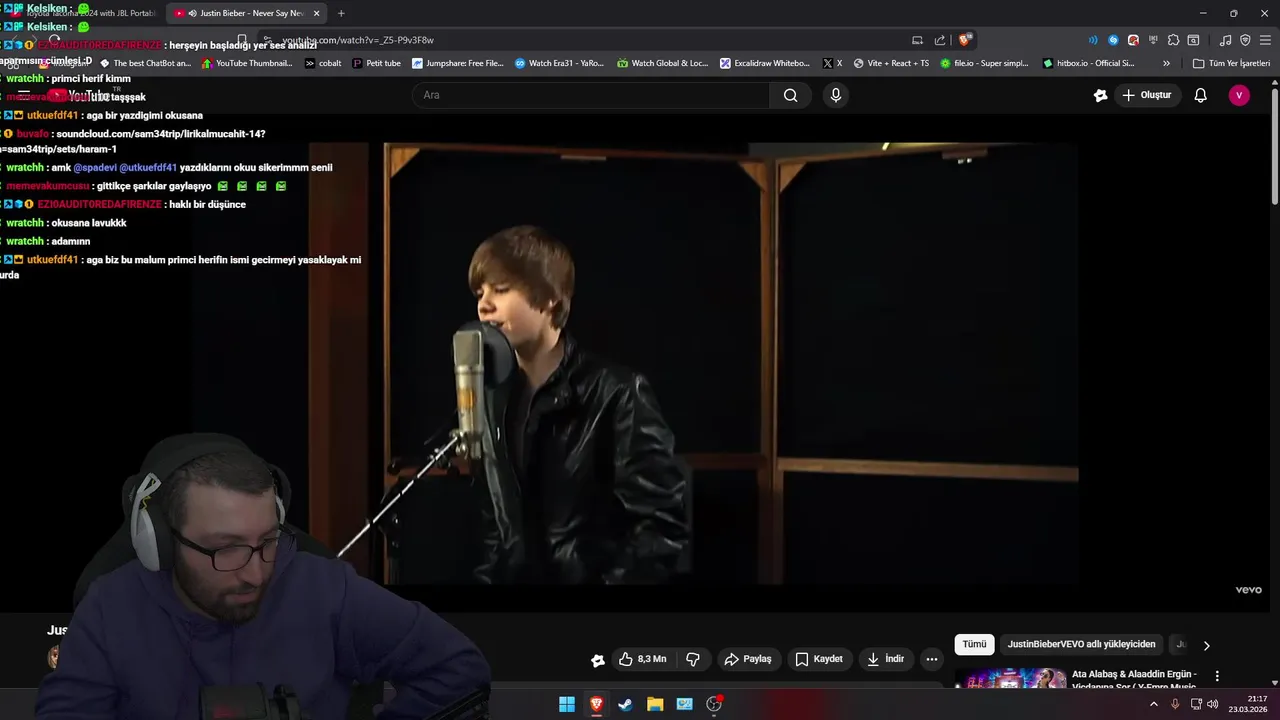Select JustinBieberVEVO adlı yükleyiciden chip
Viewport: 1280px width, 720px height.
pyautogui.click(x=1081, y=644)
